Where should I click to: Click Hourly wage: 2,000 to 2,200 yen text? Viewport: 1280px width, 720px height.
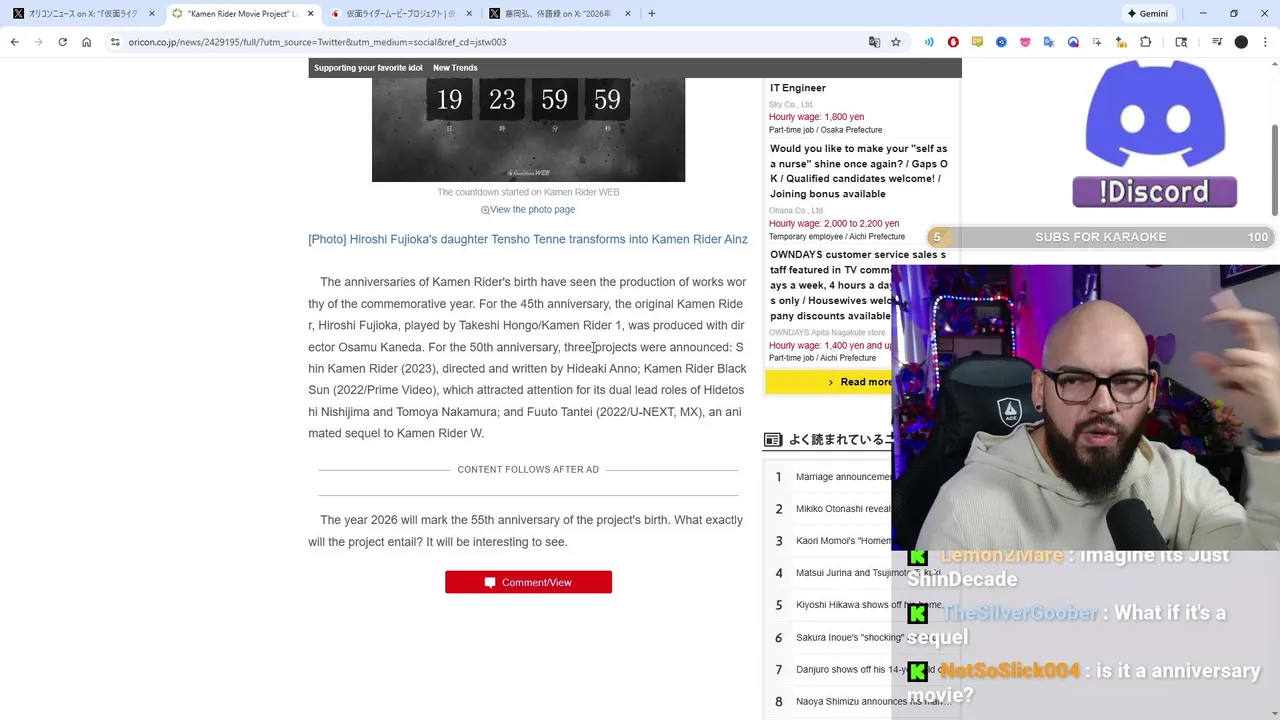click(x=834, y=224)
